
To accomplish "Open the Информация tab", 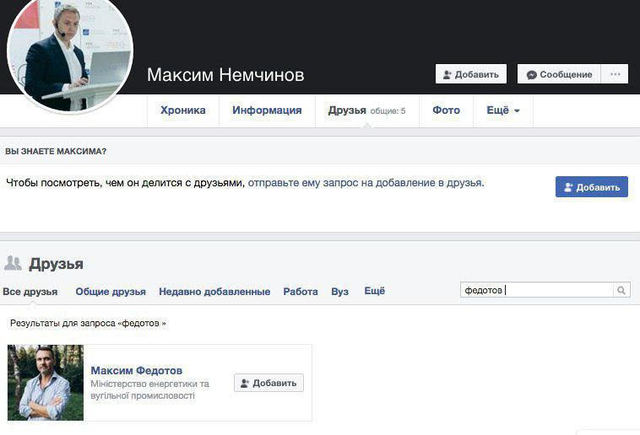I will 267,110.
